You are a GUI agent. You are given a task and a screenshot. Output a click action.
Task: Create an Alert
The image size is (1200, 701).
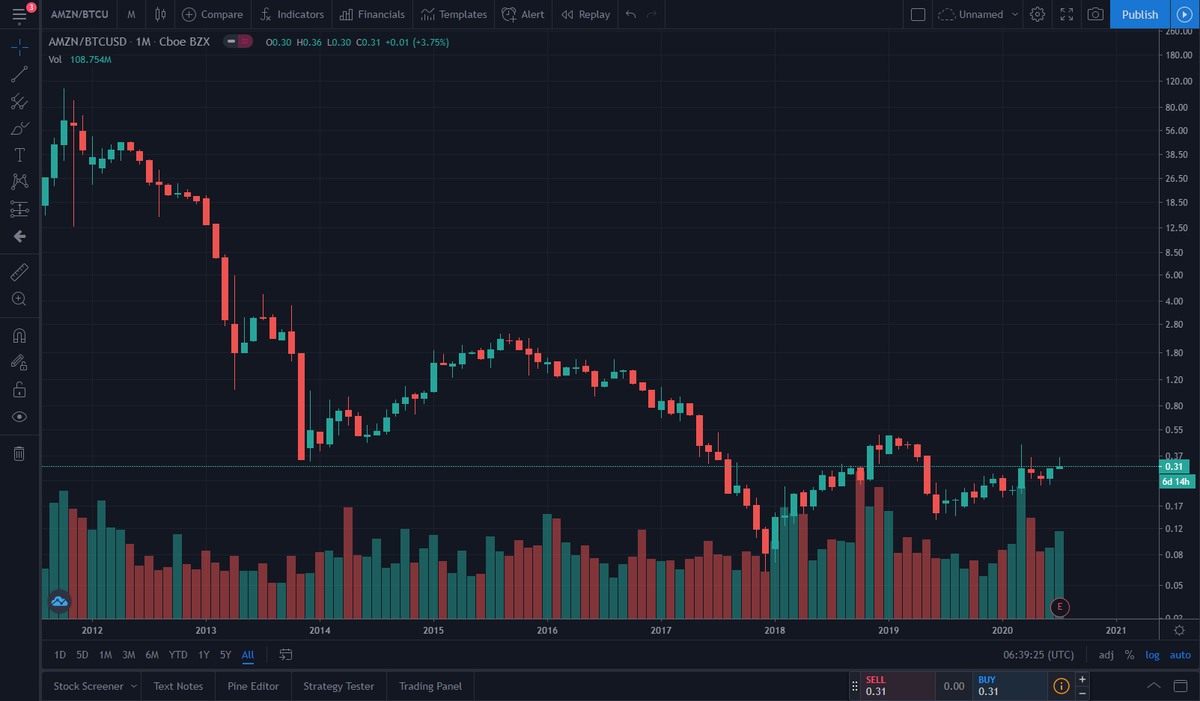click(523, 14)
